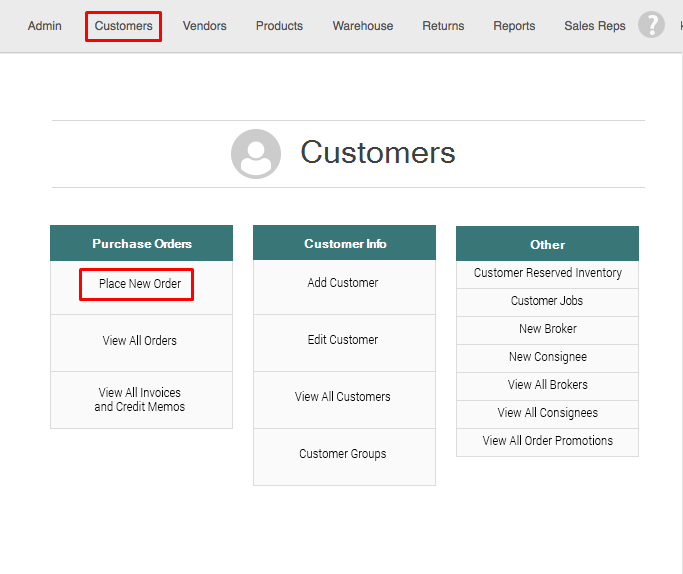Click Place New Order

[140, 284]
